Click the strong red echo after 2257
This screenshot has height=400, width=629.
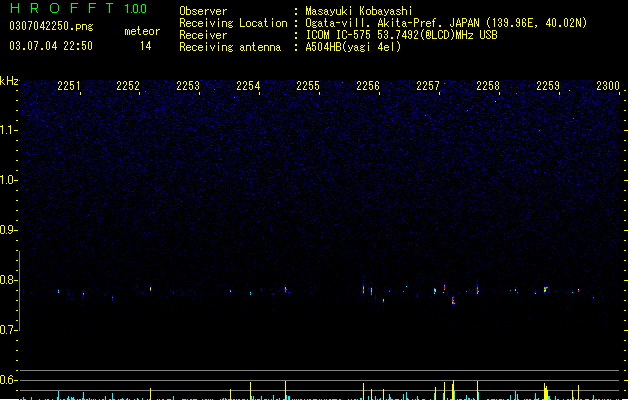click(x=453, y=301)
